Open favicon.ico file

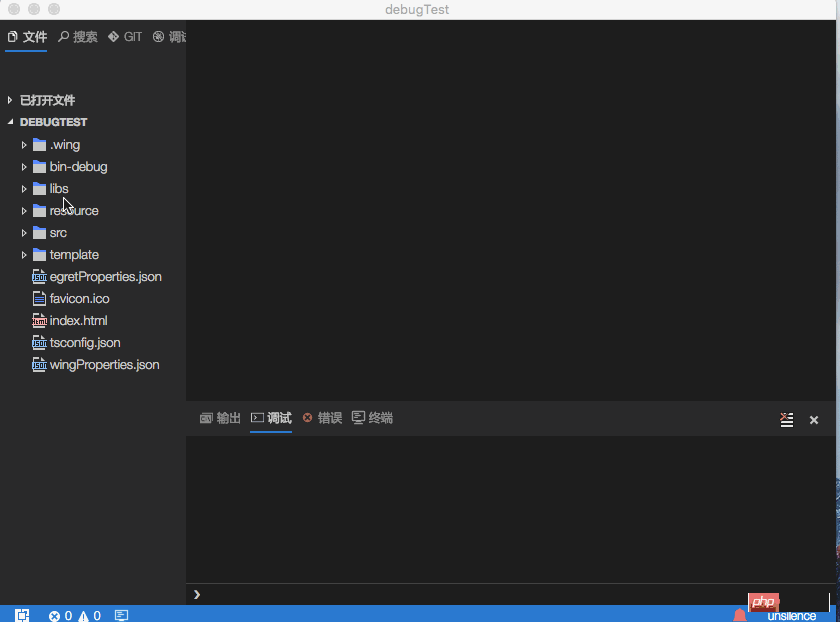79,298
